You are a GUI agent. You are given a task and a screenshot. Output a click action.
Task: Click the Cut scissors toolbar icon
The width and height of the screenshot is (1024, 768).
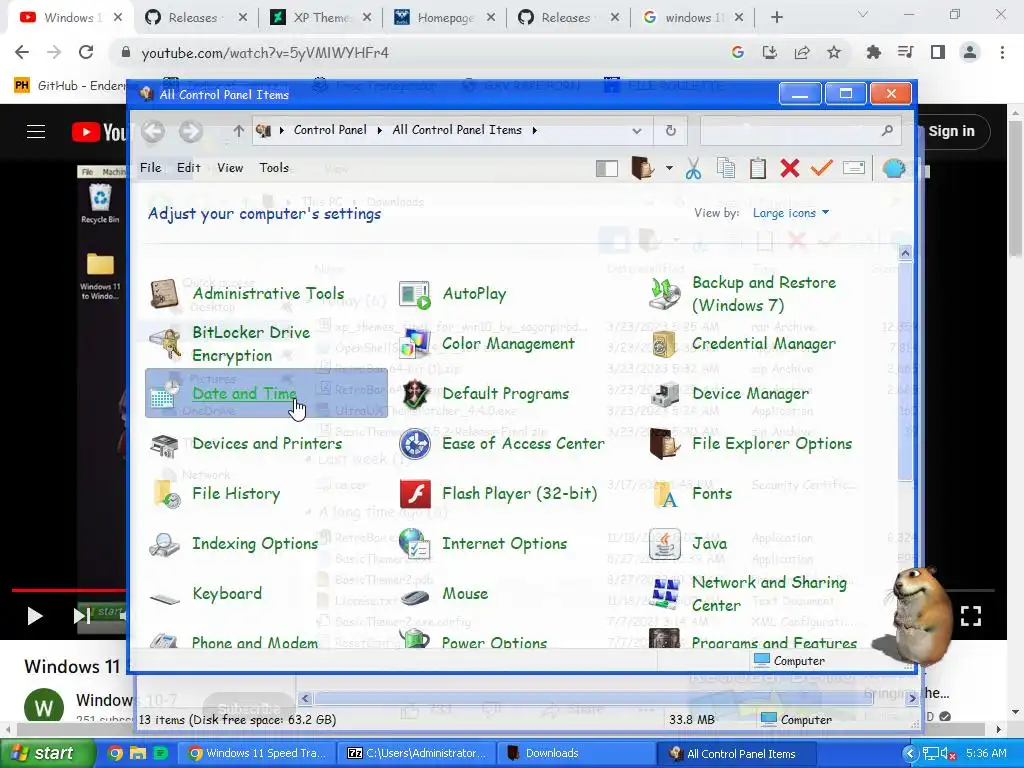694,168
